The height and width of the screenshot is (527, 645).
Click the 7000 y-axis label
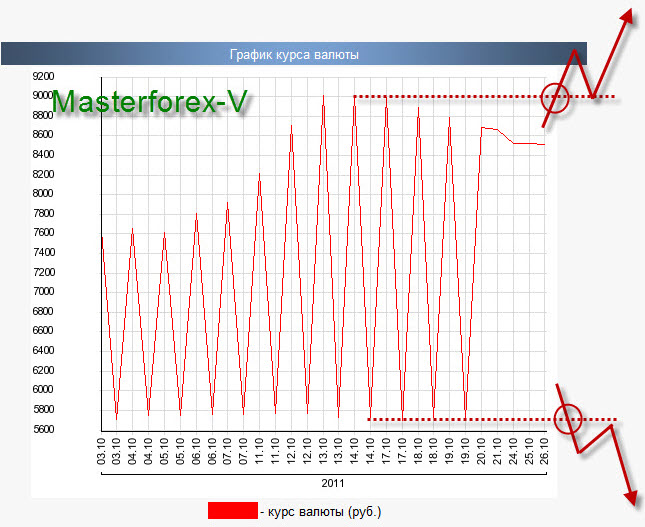(x=43, y=291)
